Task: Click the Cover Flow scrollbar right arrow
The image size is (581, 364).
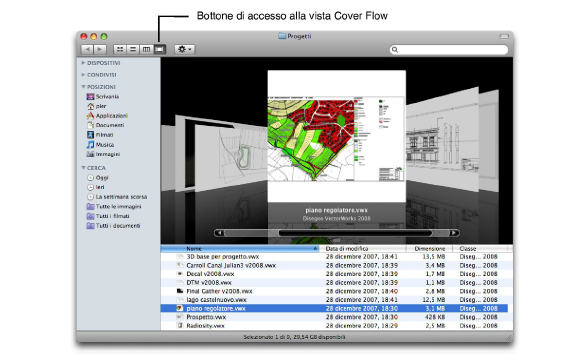Action: (454, 233)
